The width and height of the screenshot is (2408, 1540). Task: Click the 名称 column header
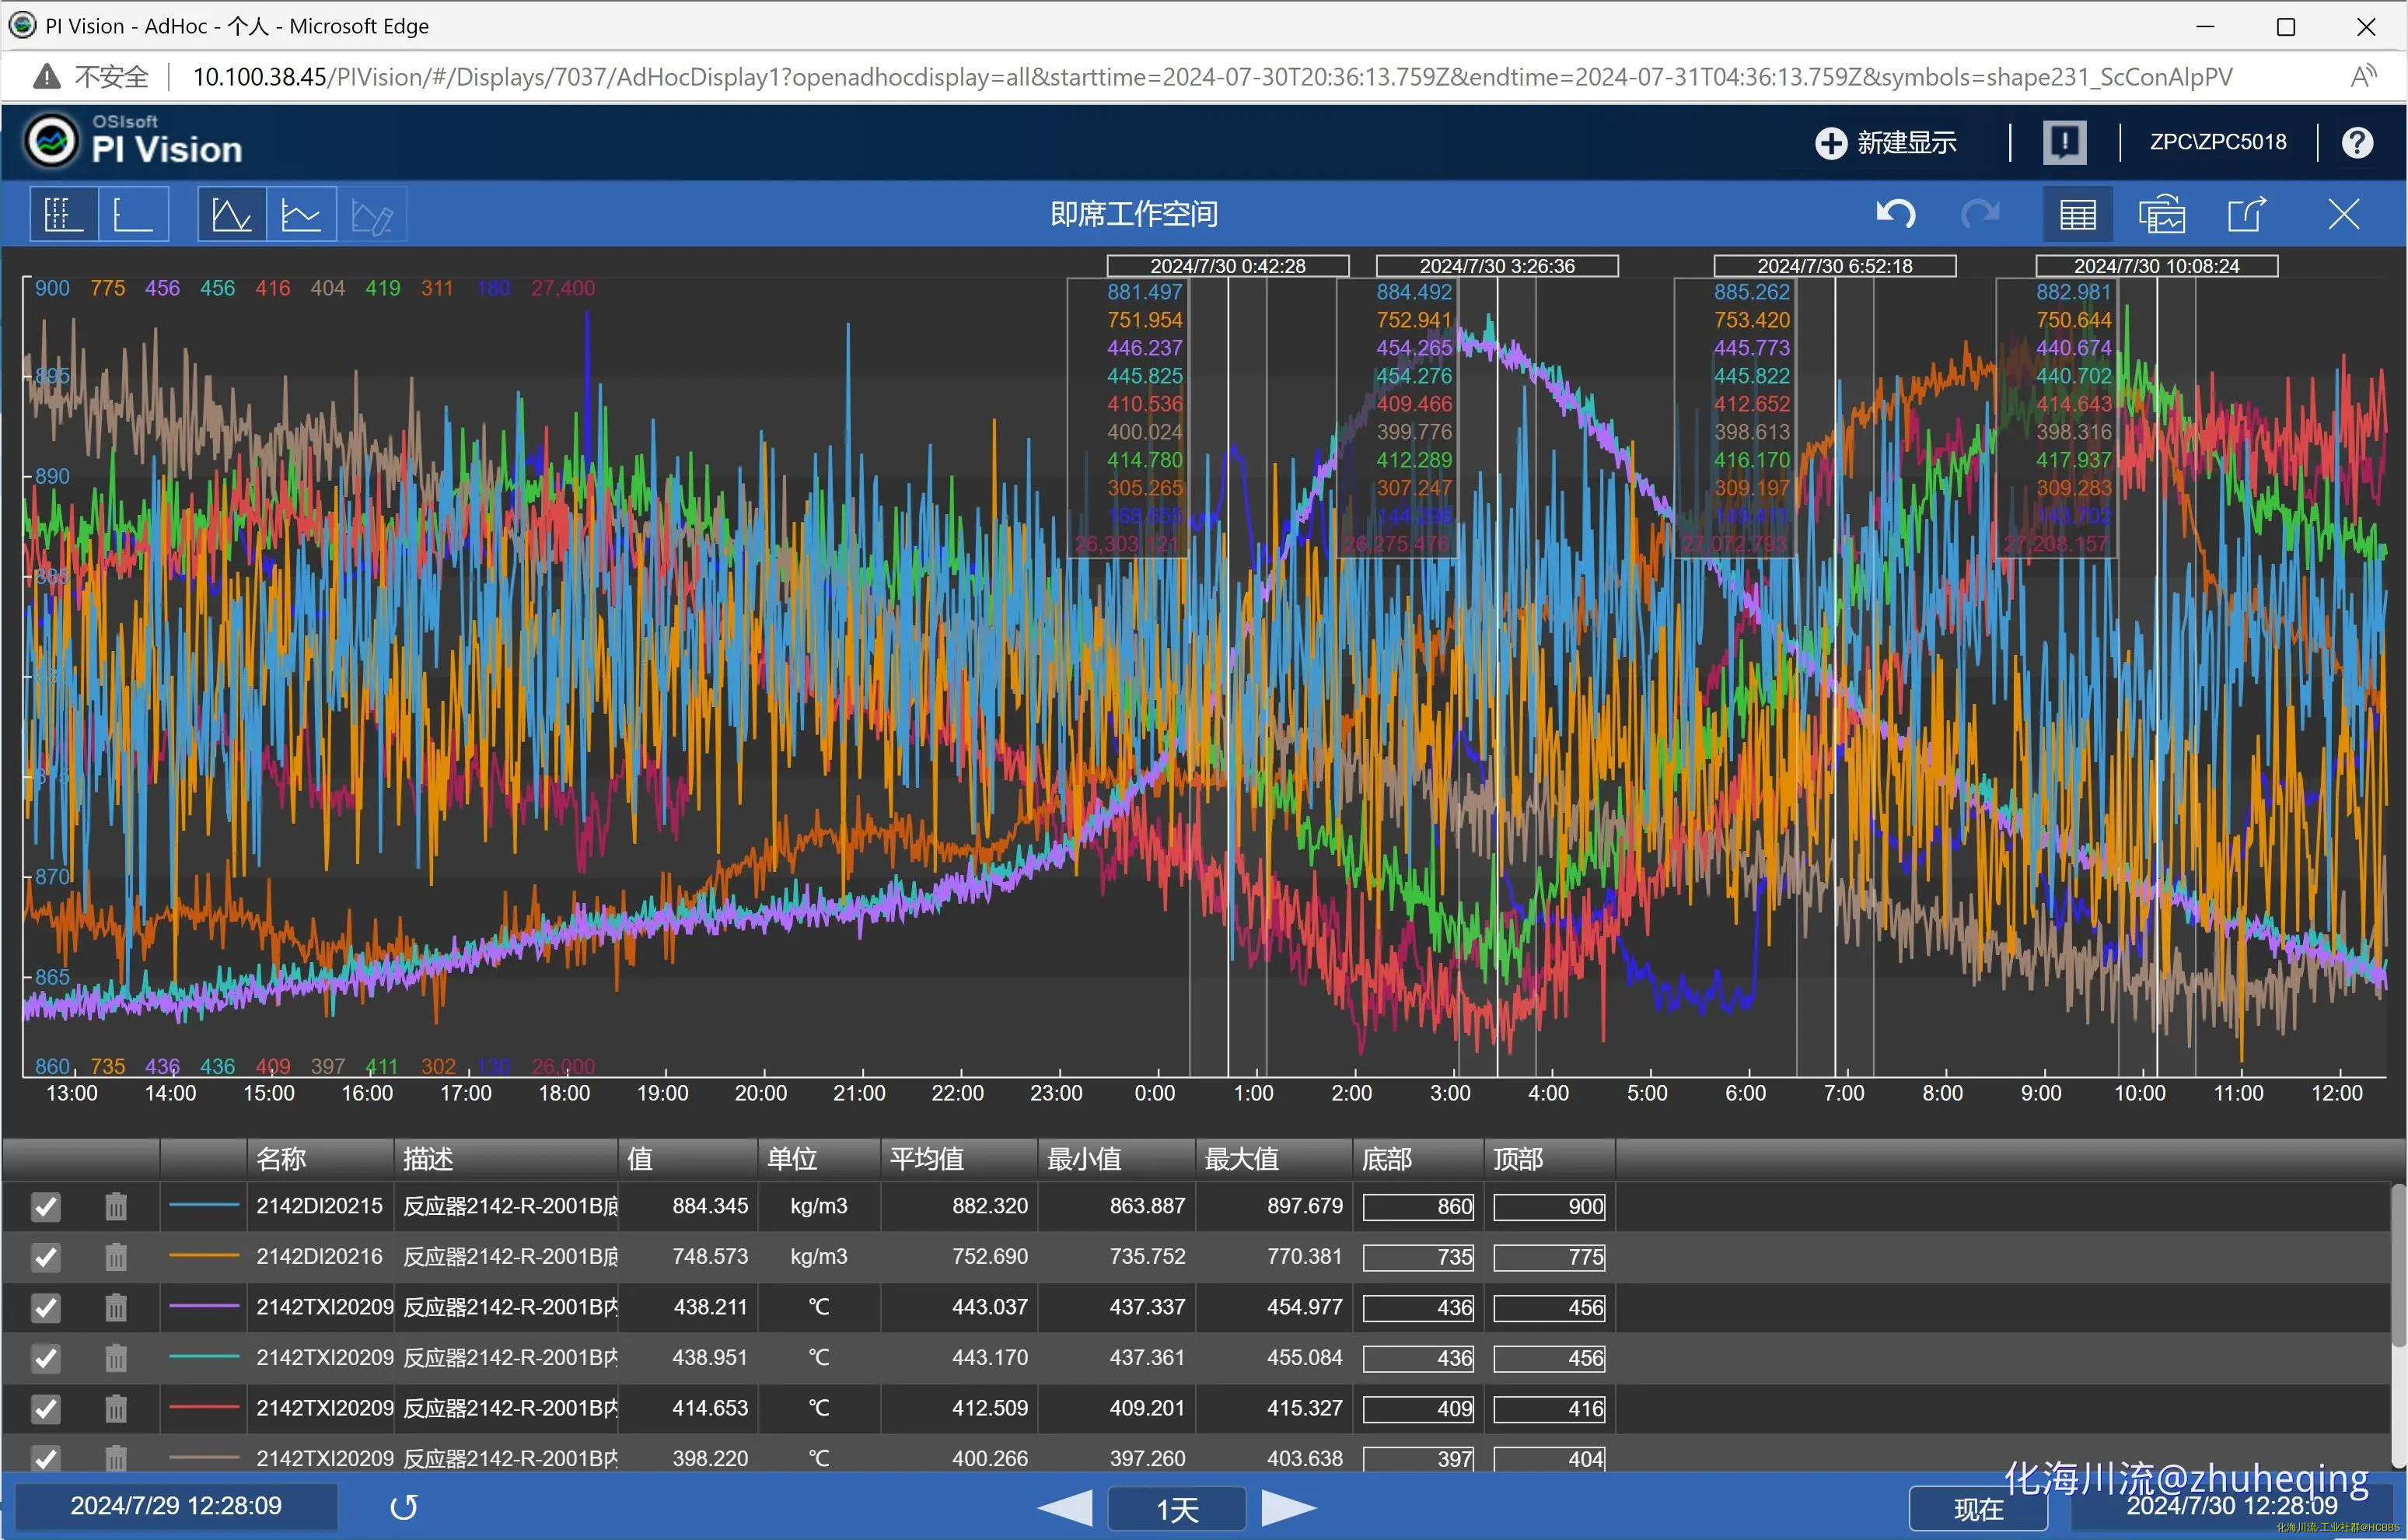(x=320, y=1159)
